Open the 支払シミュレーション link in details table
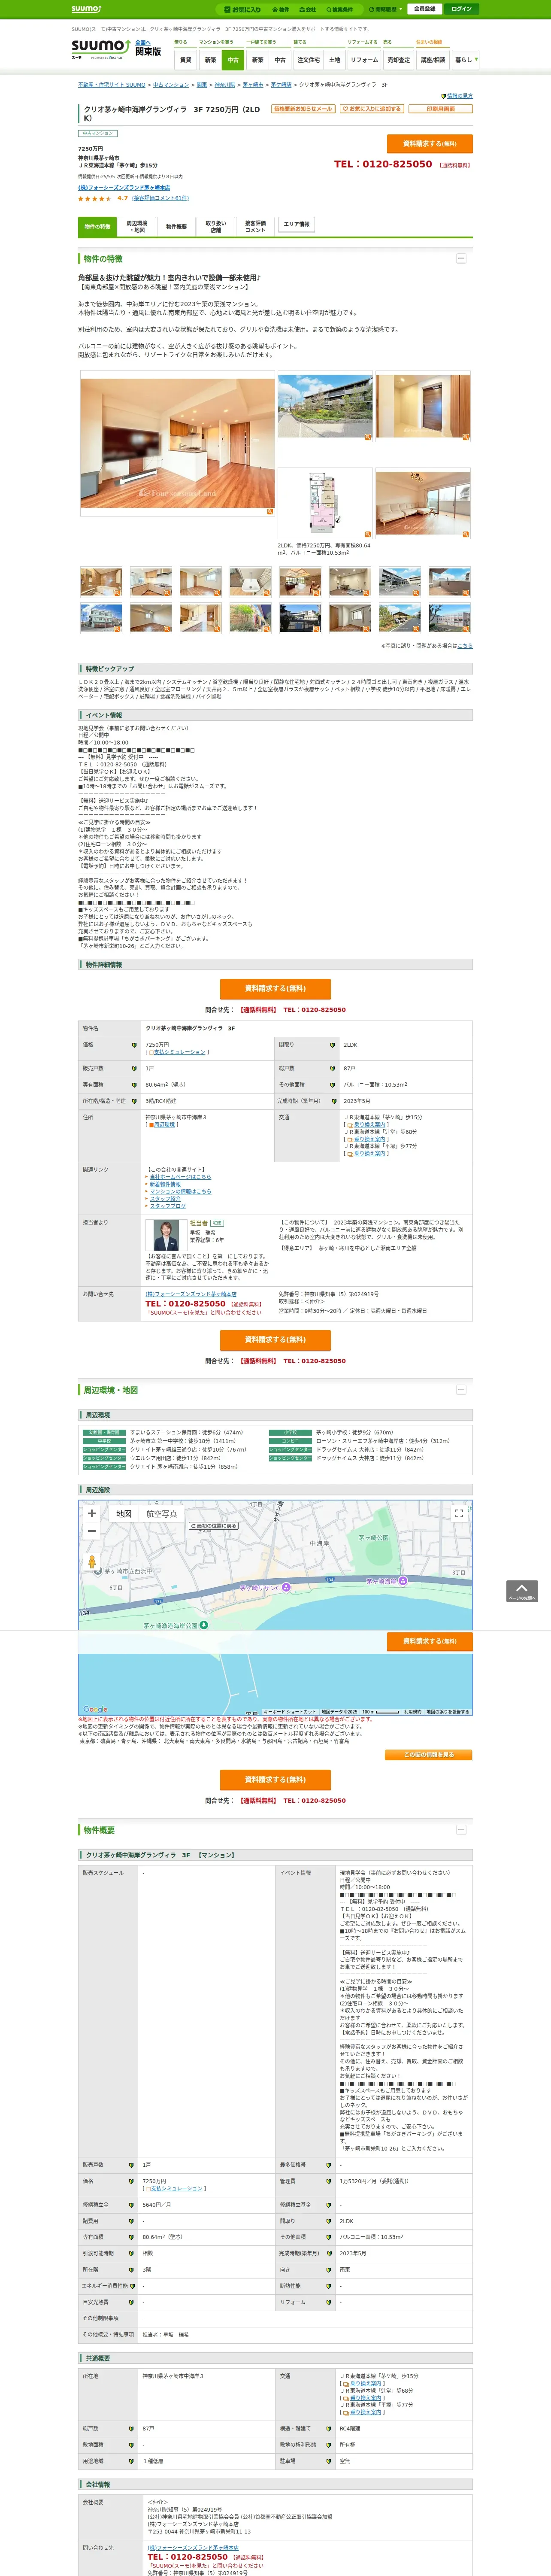 point(179,1052)
